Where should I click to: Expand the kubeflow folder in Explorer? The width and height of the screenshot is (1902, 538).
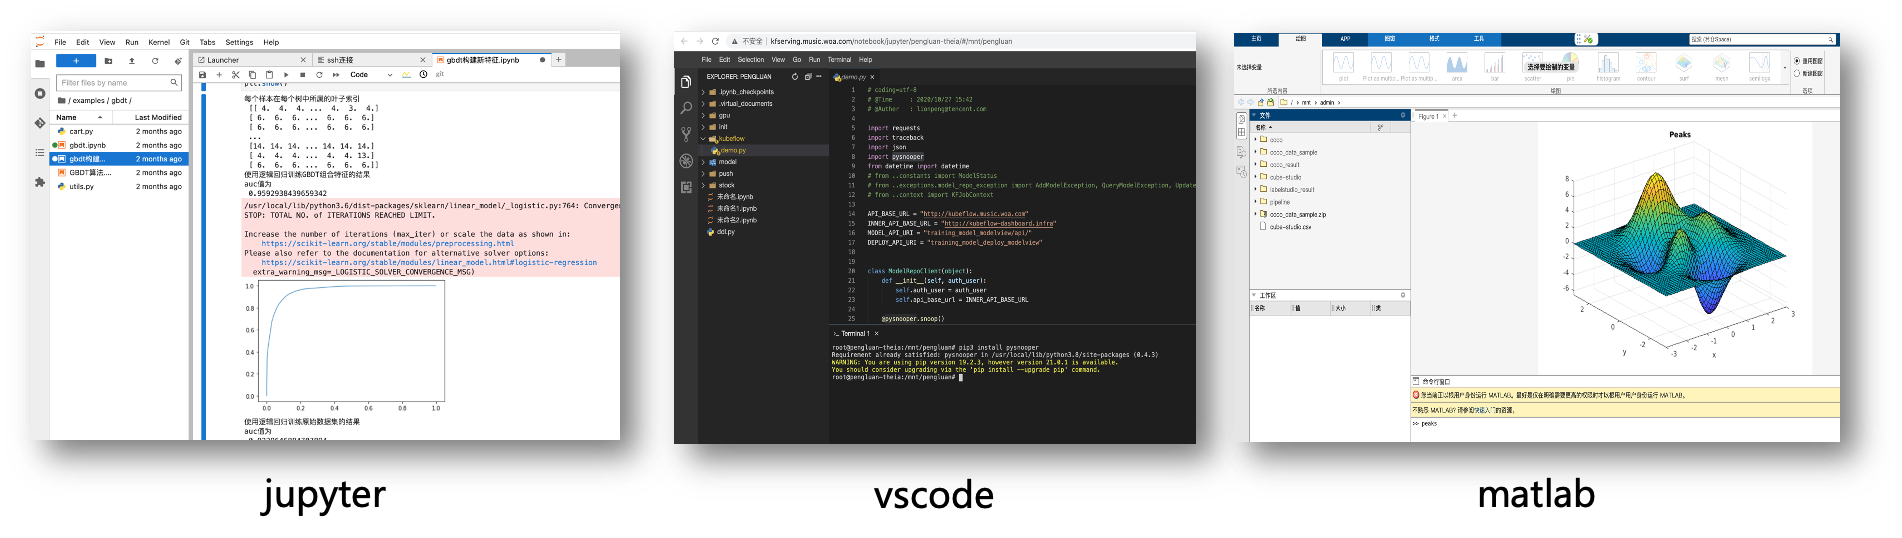(x=703, y=139)
